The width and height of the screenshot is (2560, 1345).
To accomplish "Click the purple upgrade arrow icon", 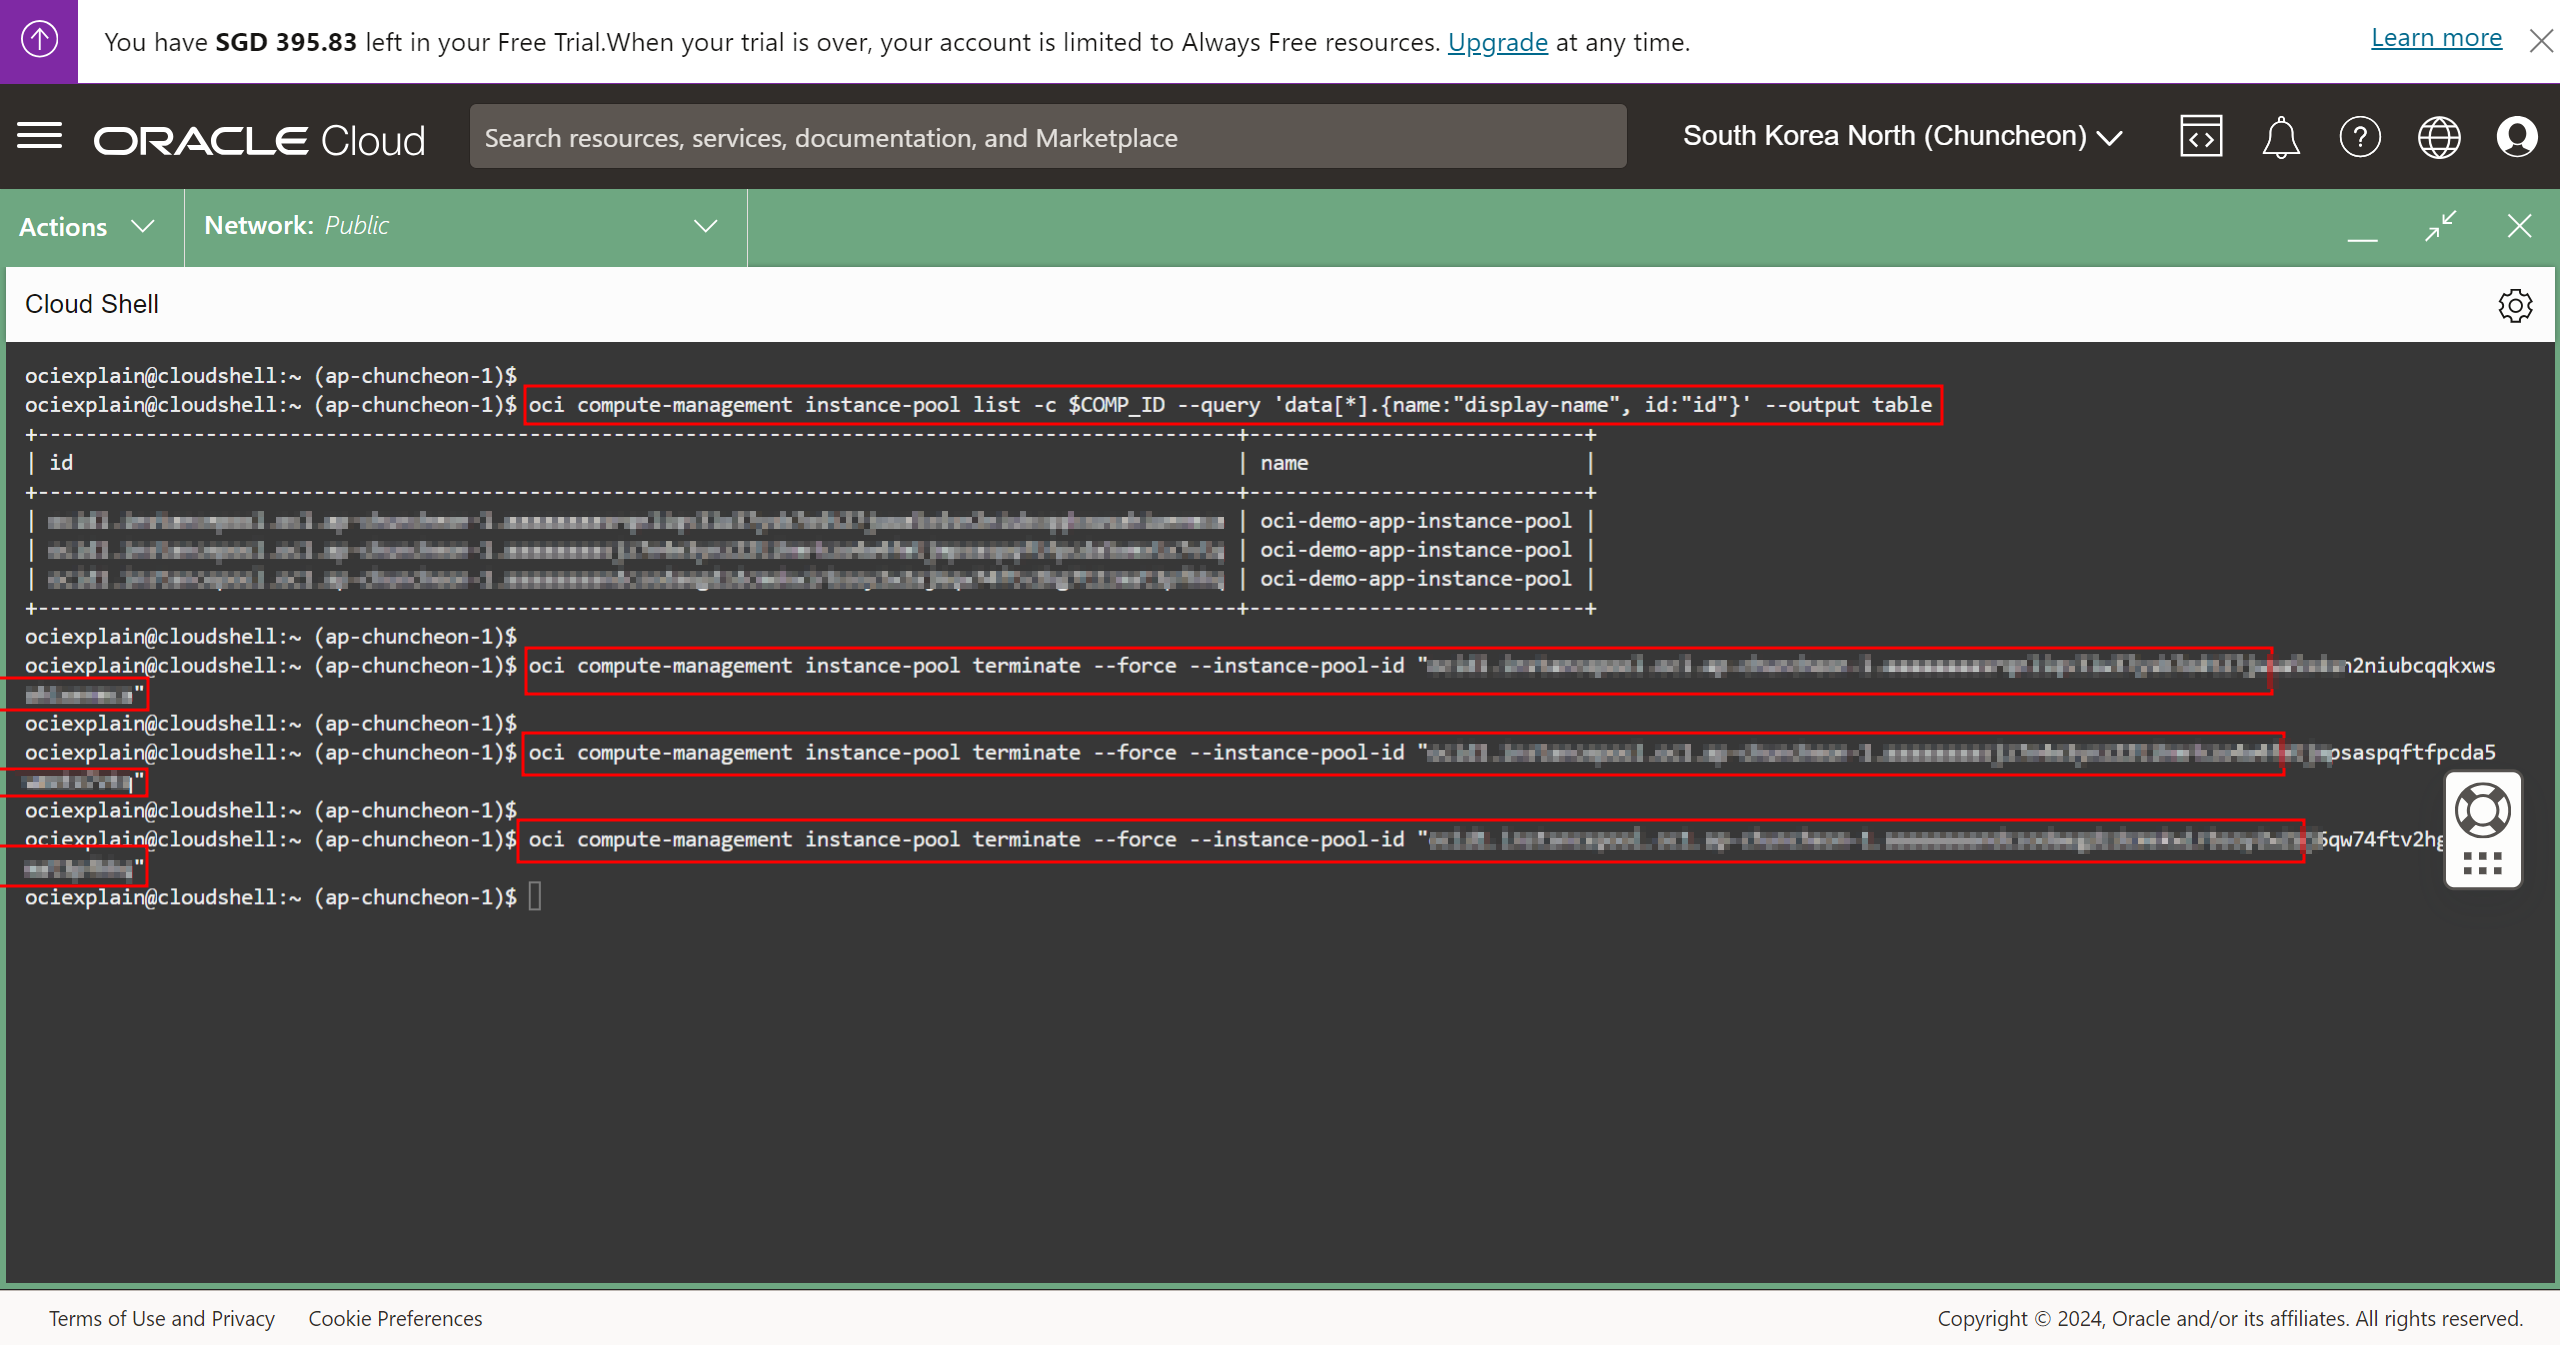I will point(39,41).
